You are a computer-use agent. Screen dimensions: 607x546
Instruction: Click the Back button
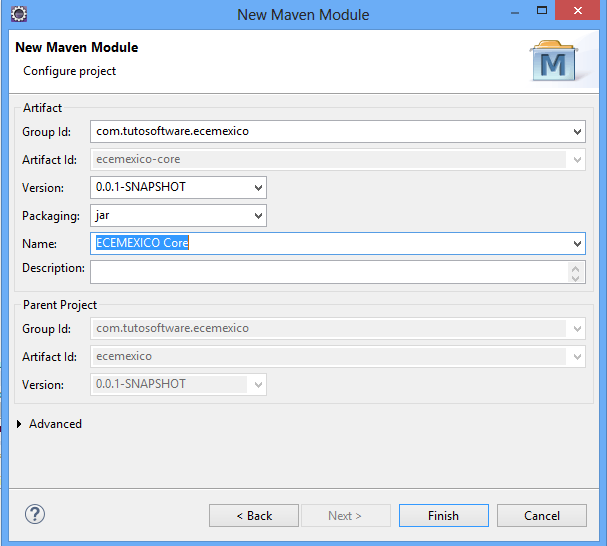pyautogui.click(x=254, y=515)
